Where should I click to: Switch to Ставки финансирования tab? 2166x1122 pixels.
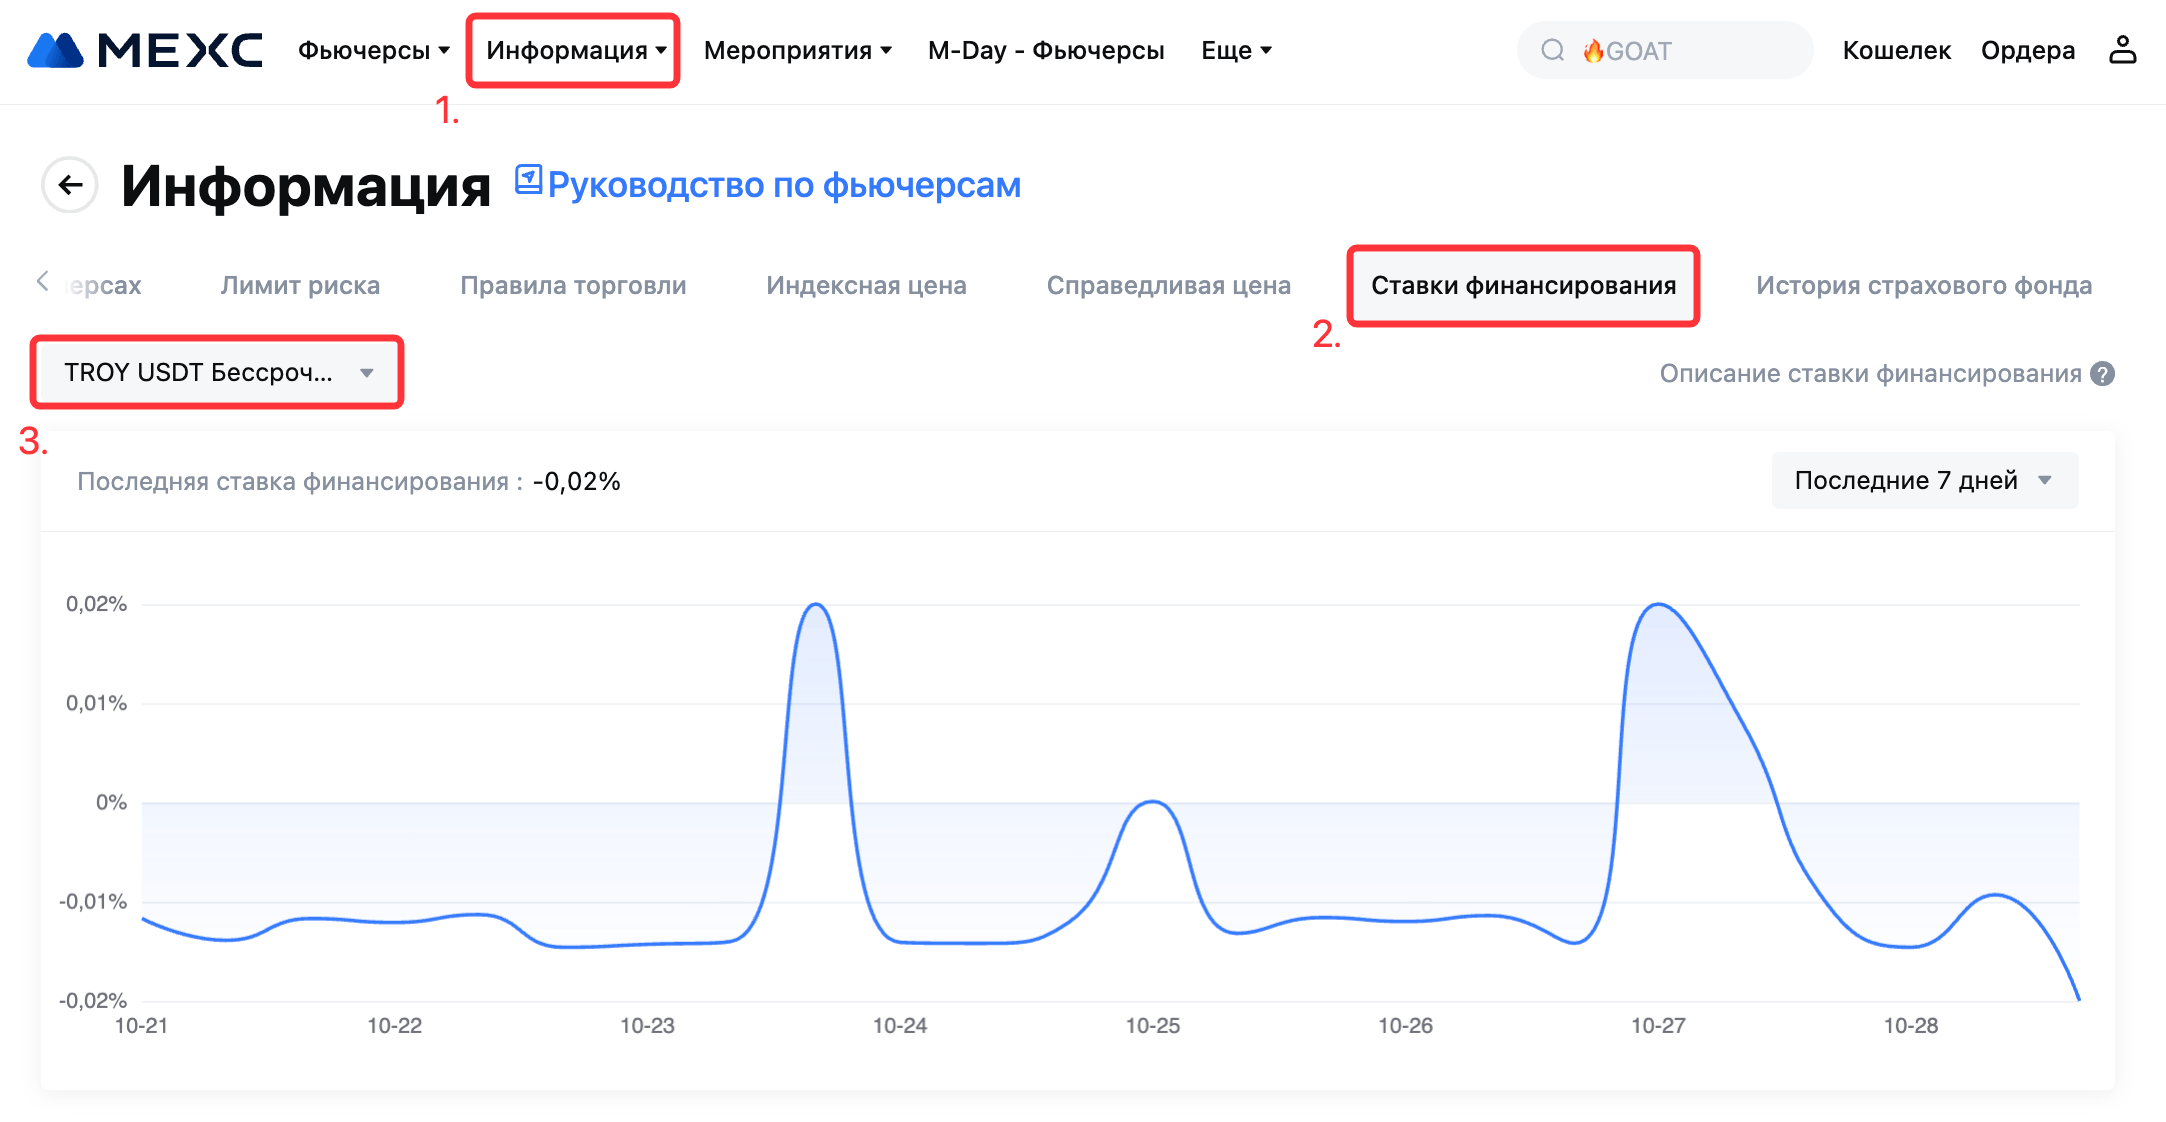1523,286
